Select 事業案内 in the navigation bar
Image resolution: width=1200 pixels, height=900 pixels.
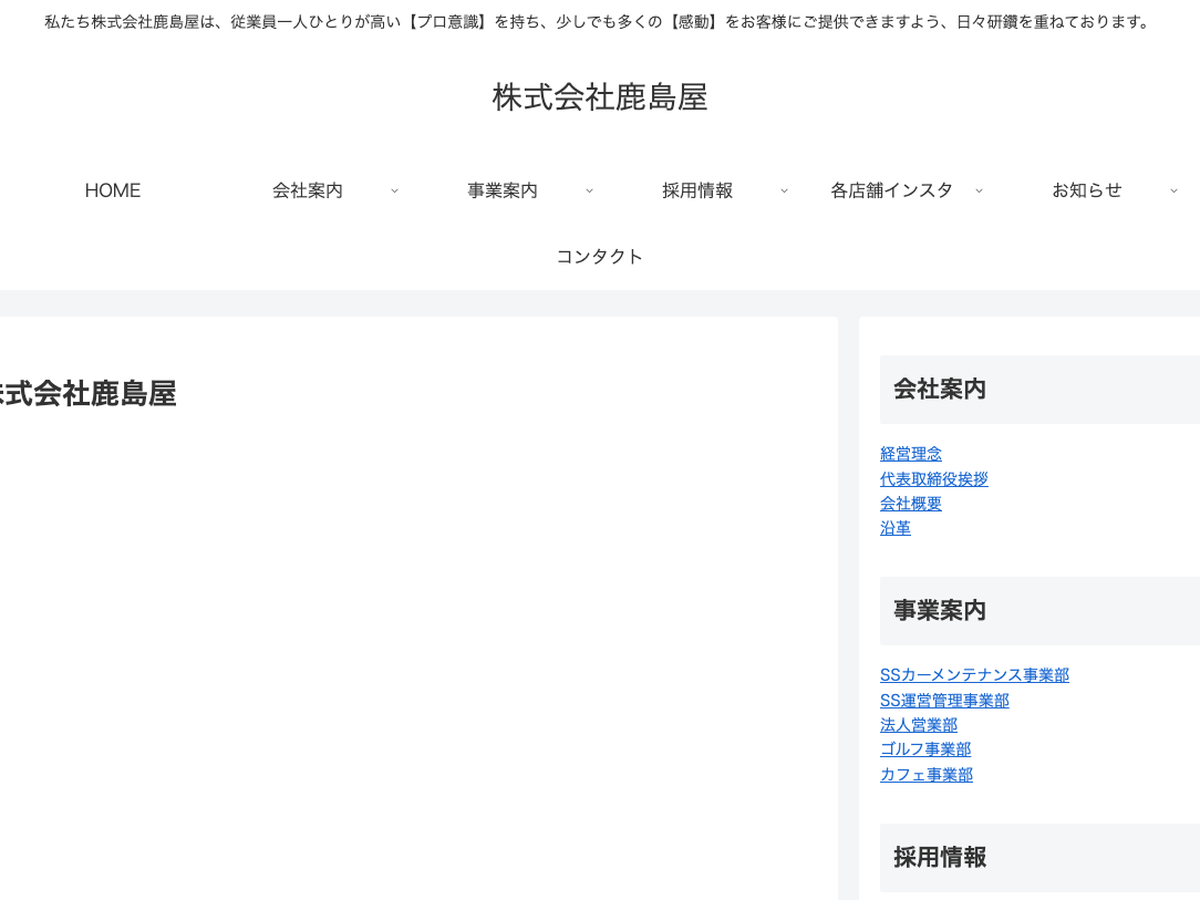coord(502,190)
